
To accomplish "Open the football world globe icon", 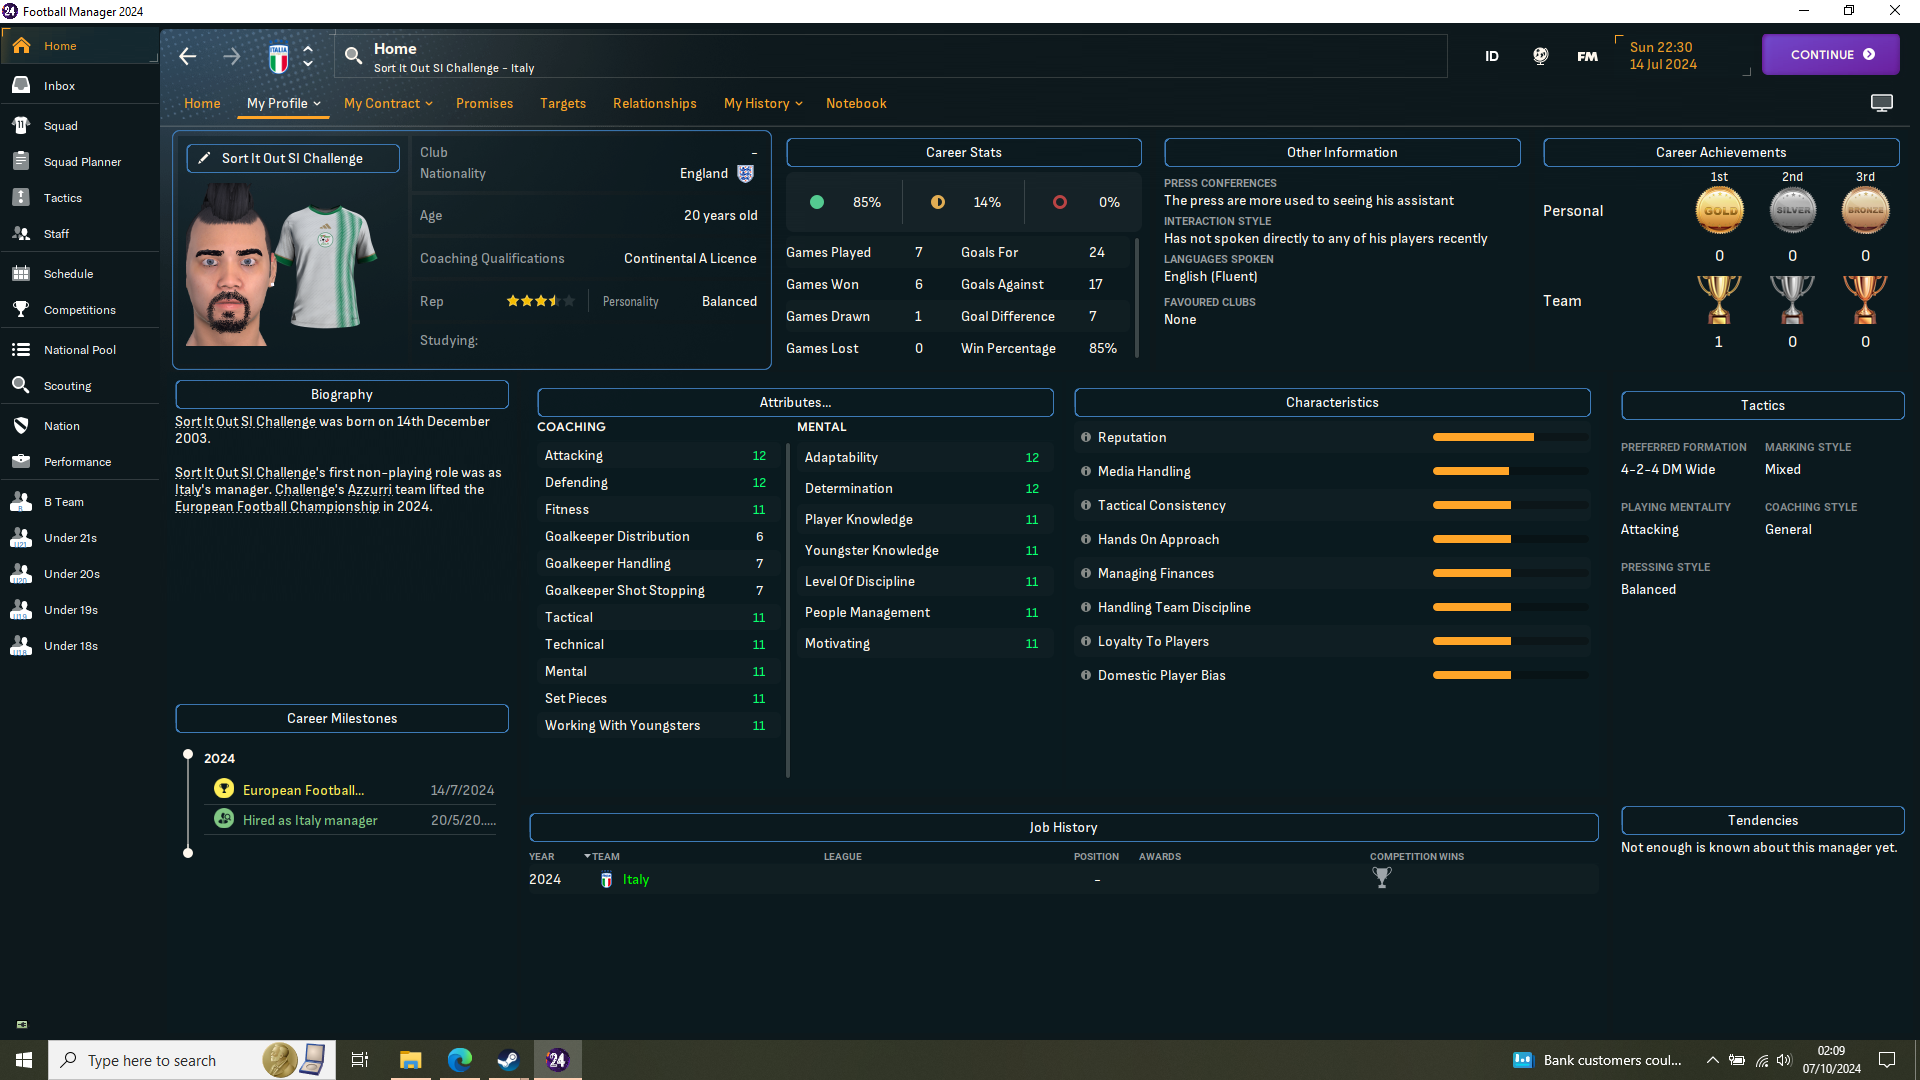I will tap(1541, 56).
